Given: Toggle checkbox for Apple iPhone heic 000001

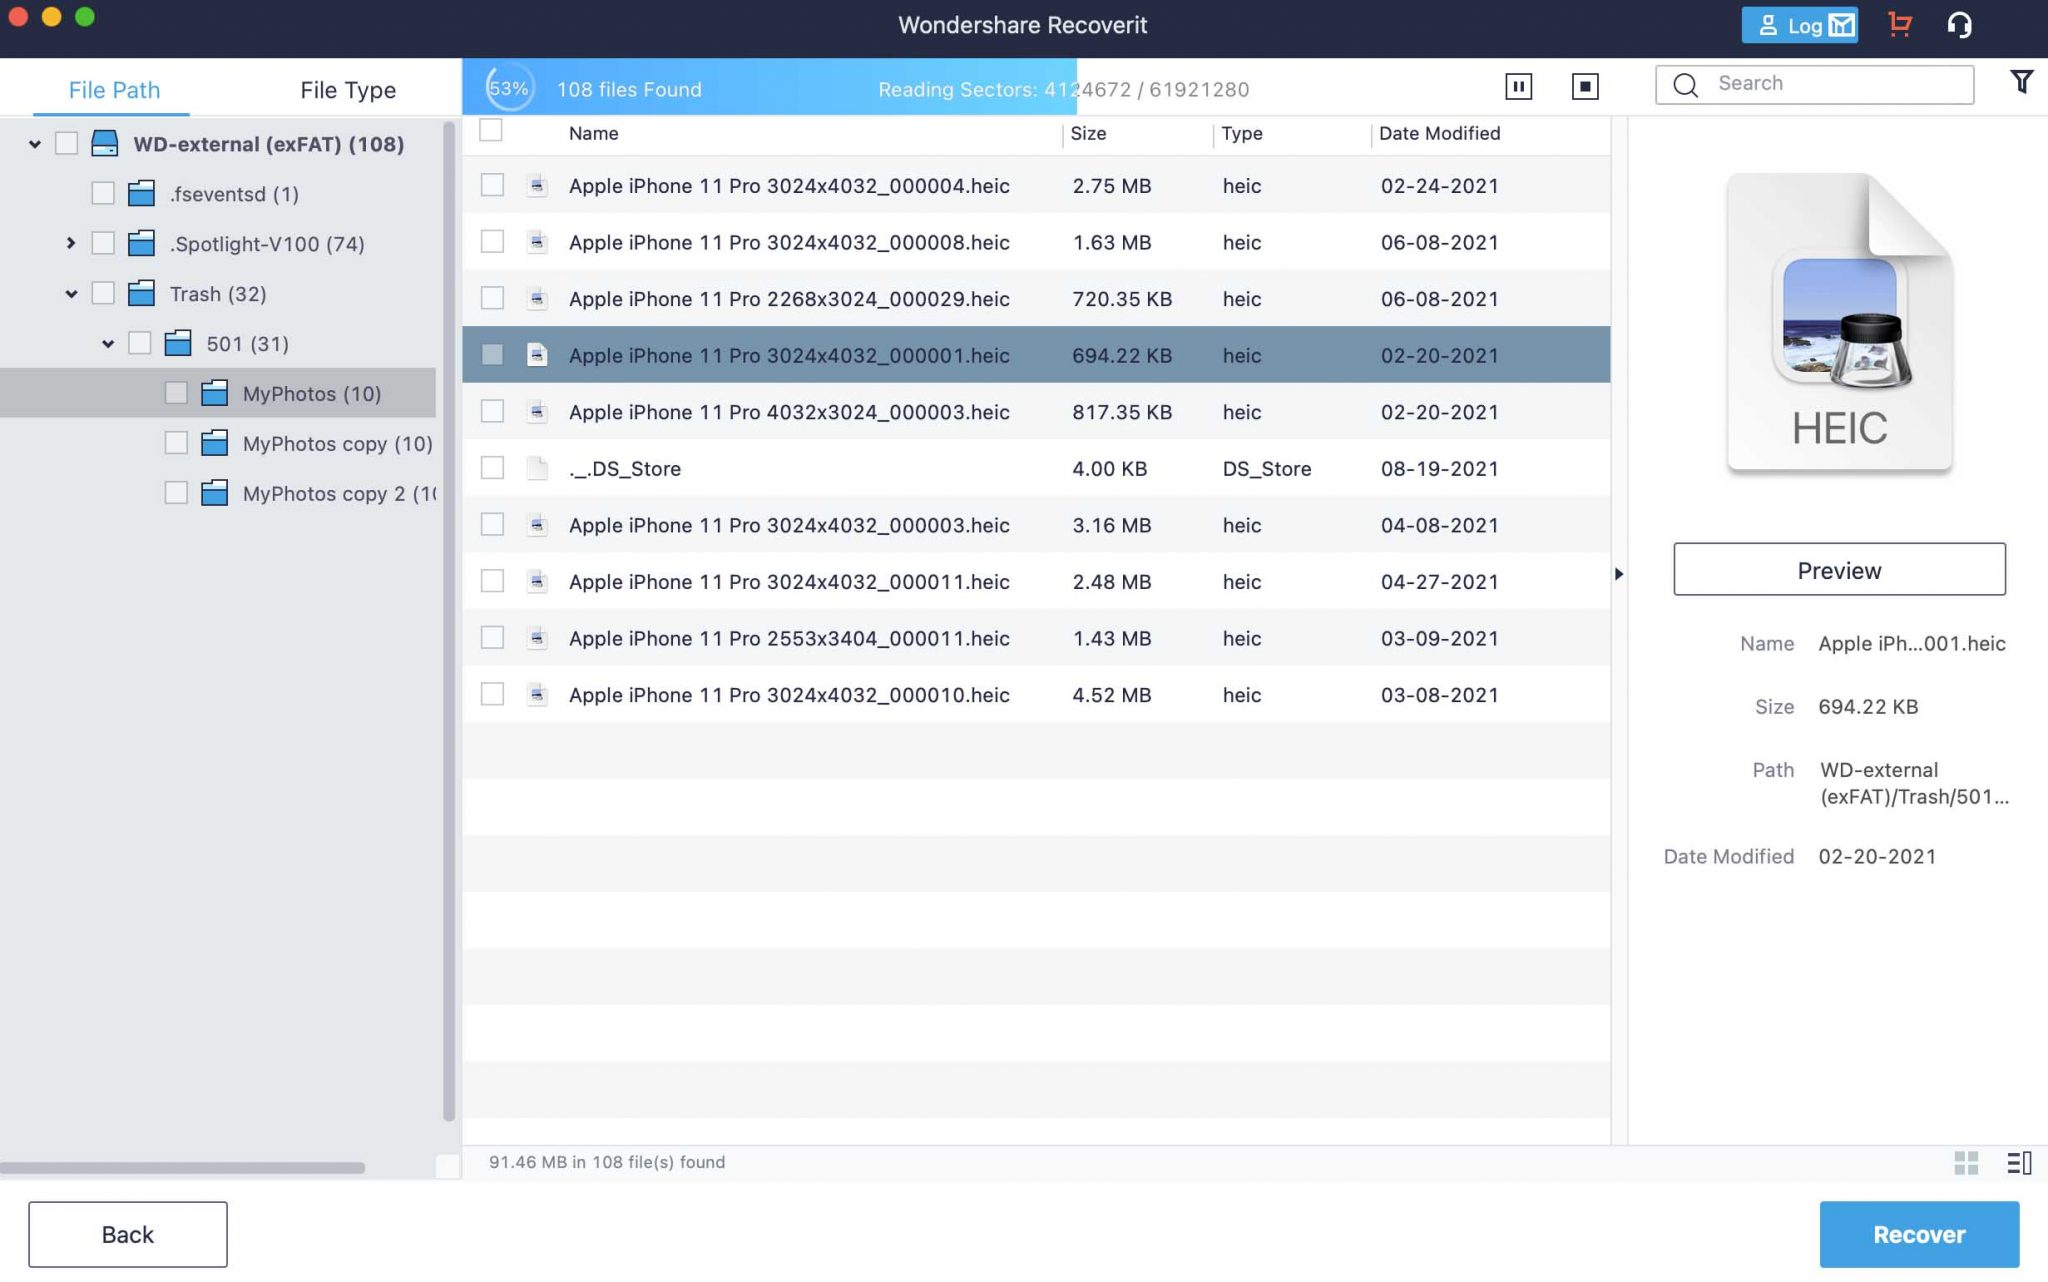Looking at the screenshot, I should pyautogui.click(x=490, y=353).
